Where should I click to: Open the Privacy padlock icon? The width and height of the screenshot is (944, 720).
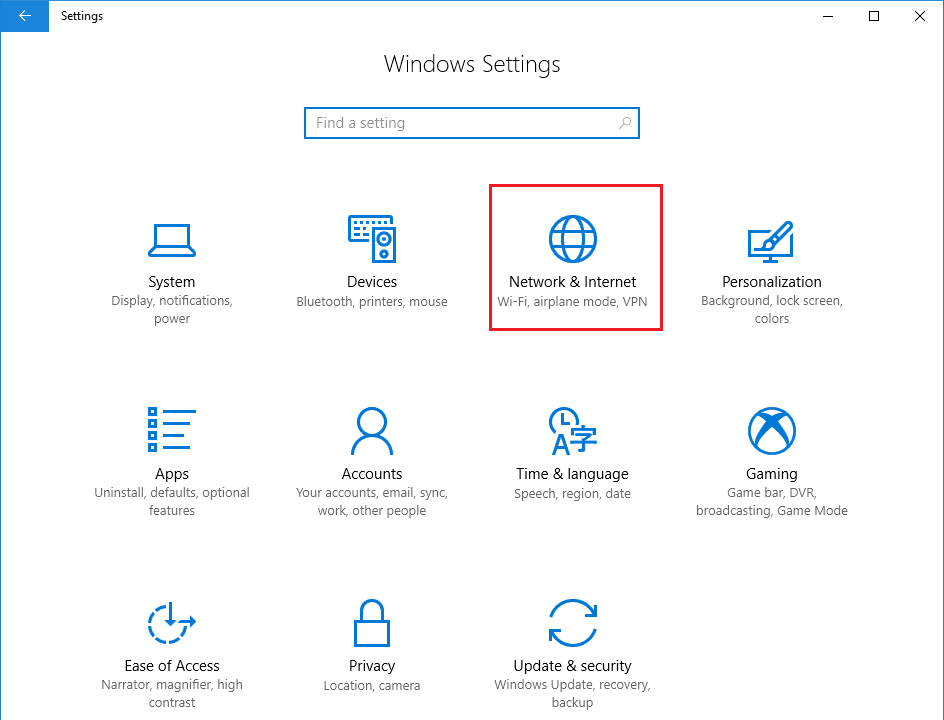tap(372, 623)
